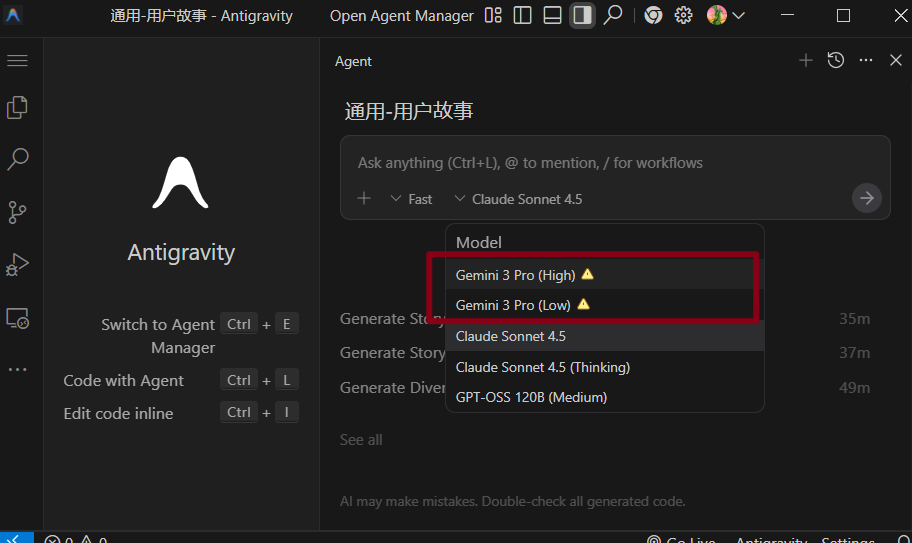
Task: Start a new agent conversation plus
Action: pyautogui.click(x=806, y=60)
